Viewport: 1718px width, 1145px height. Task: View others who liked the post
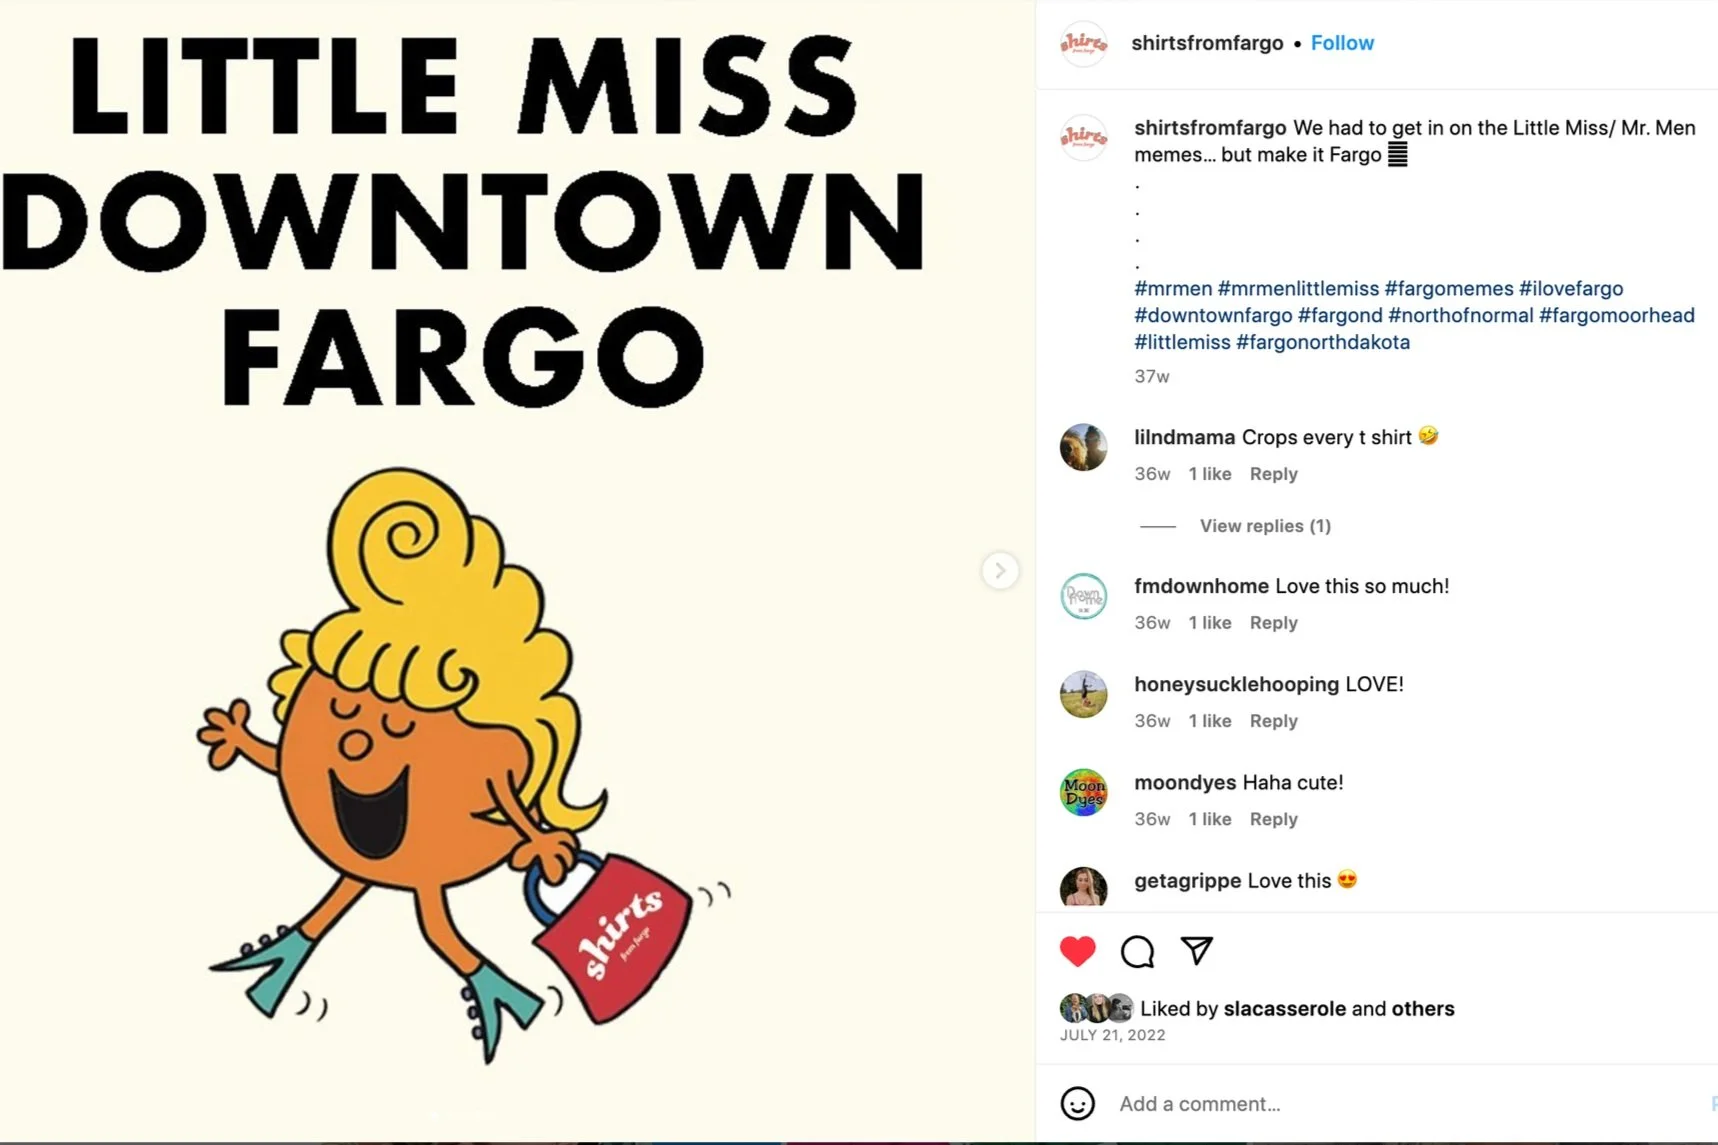[x=1422, y=1008]
